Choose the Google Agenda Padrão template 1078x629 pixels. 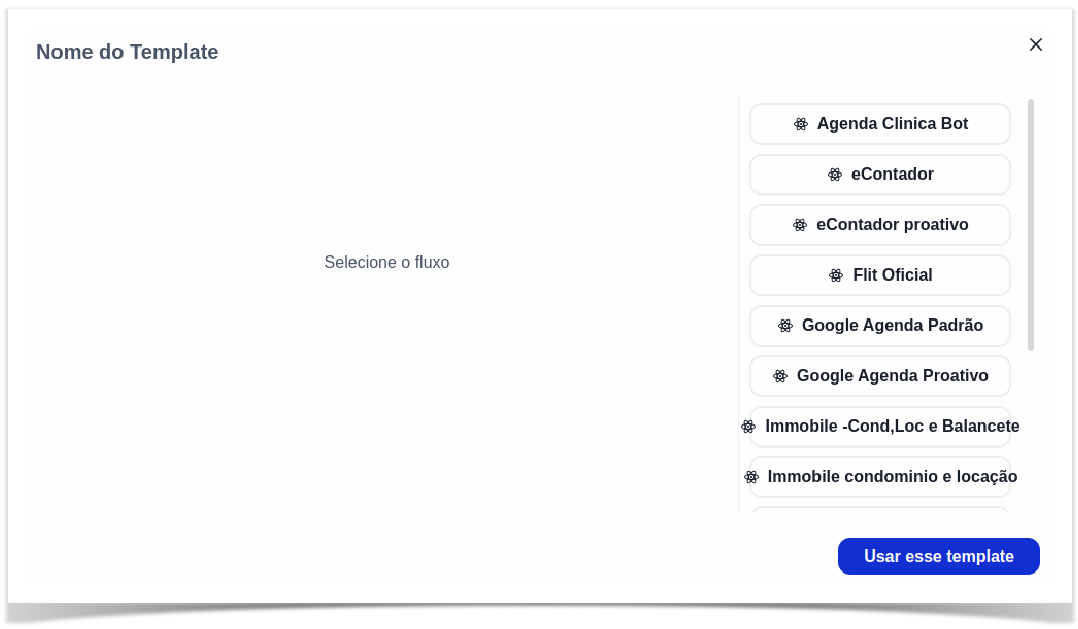pyautogui.click(x=879, y=326)
